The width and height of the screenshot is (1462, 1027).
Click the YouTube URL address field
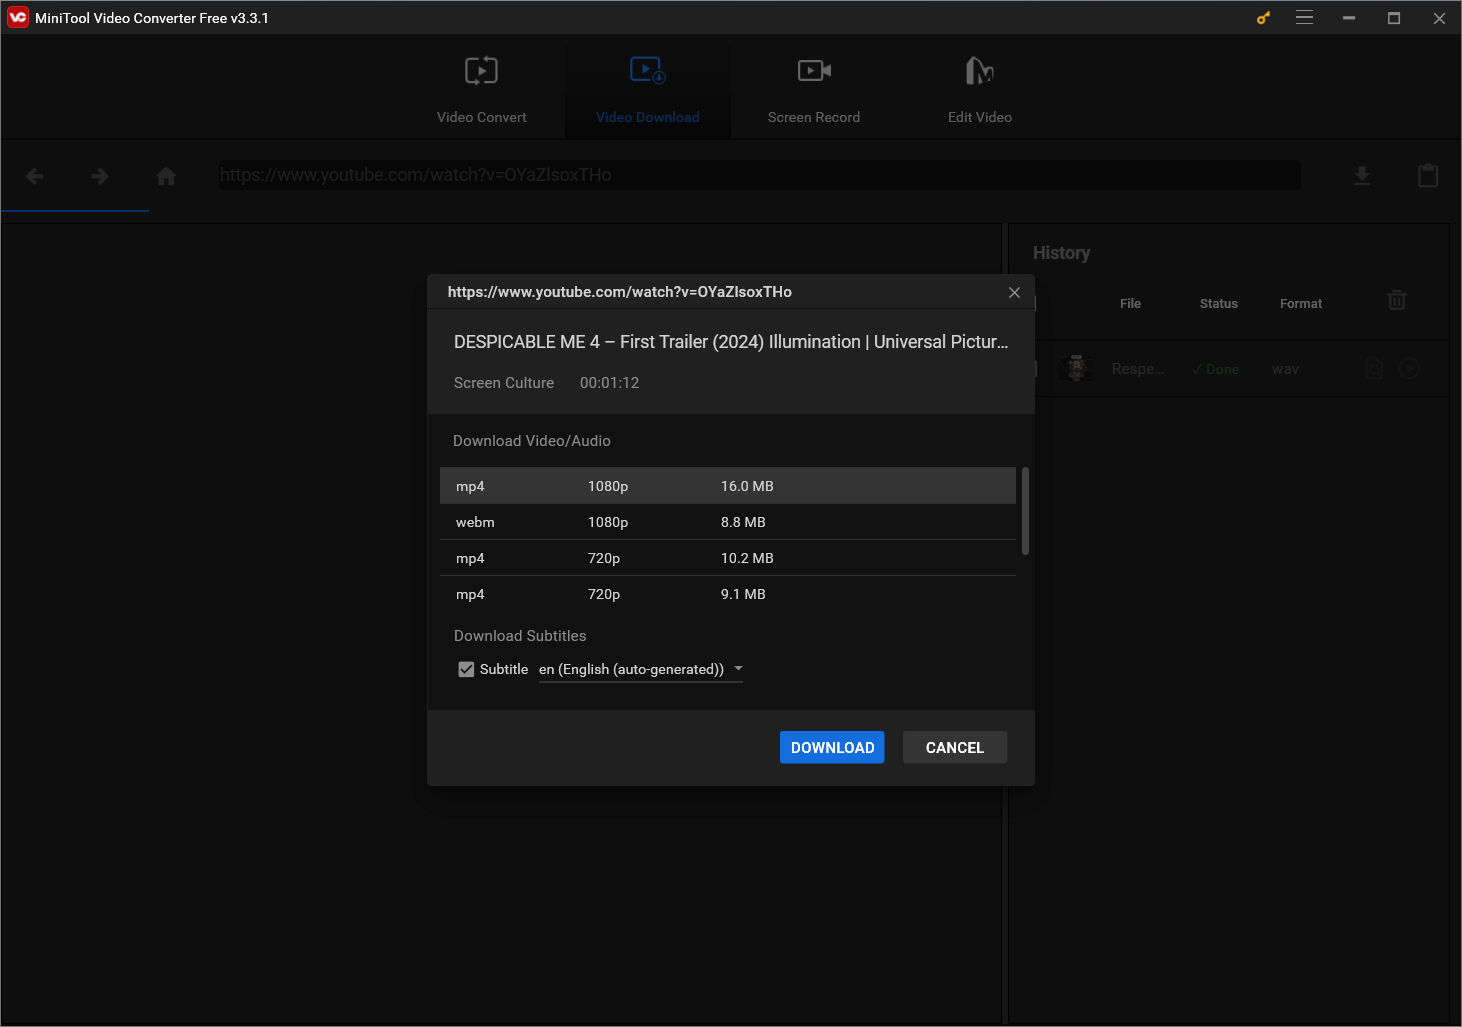pos(760,175)
